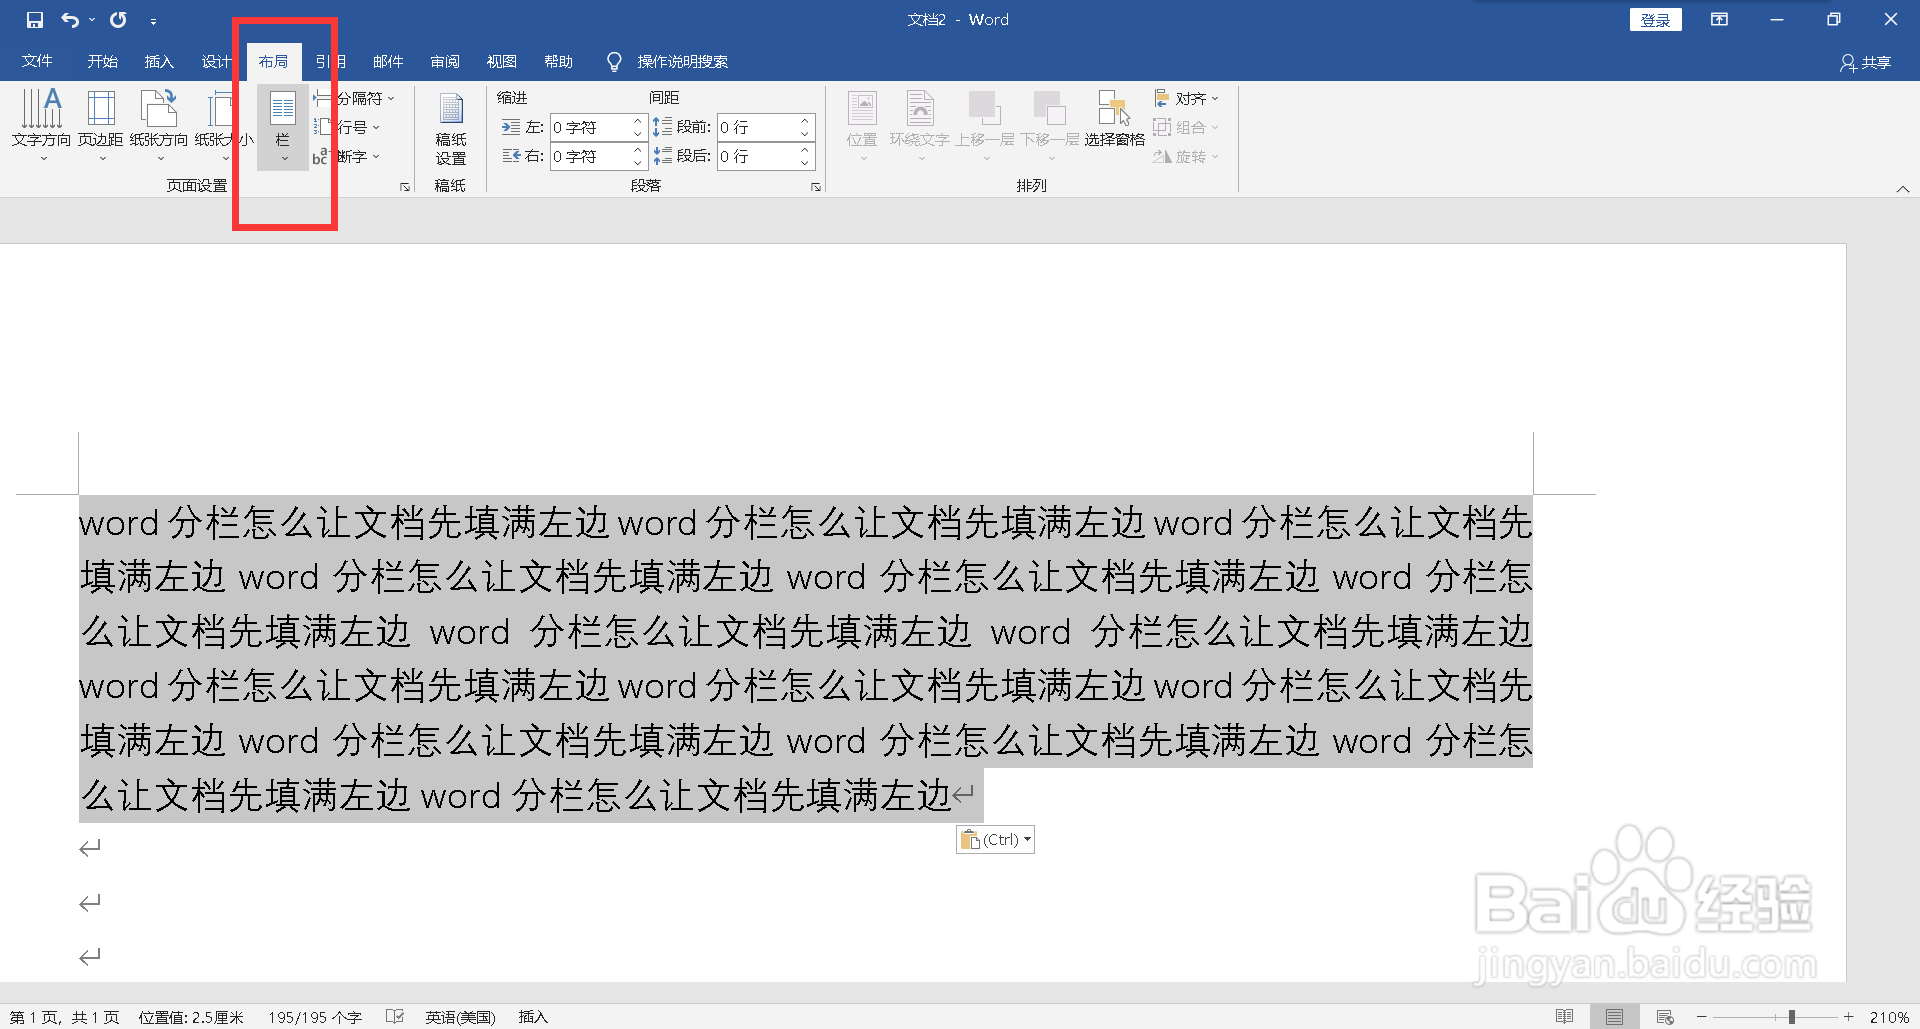
Task: Collapse the ribbon with the chevron
Action: pos(1903,189)
